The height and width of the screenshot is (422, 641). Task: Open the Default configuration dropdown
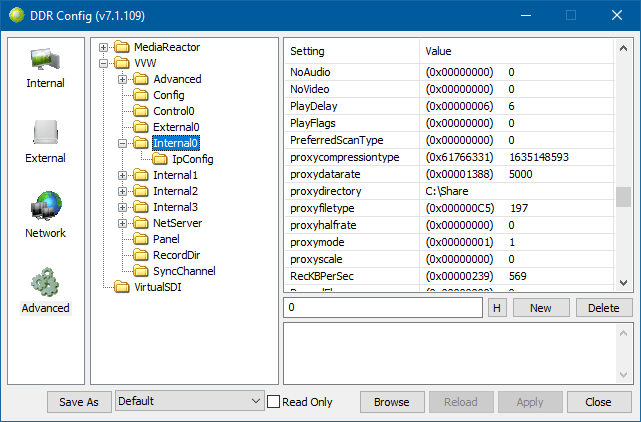pos(189,401)
